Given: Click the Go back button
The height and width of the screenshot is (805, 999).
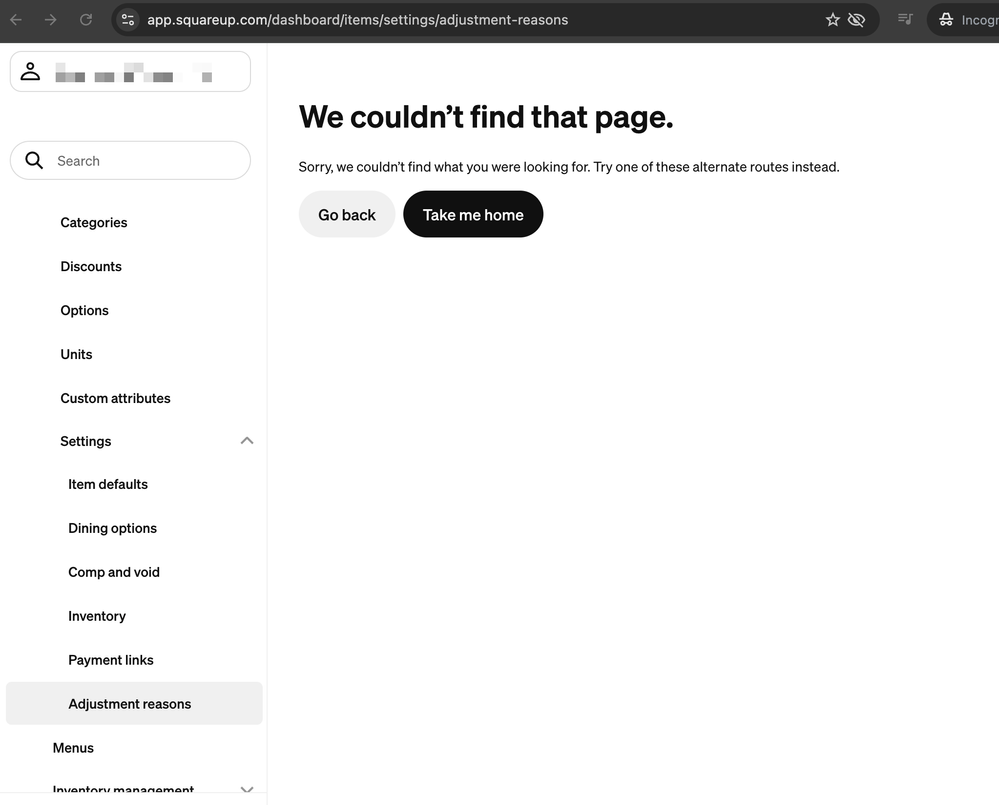Looking at the screenshot, I should 347,215.
